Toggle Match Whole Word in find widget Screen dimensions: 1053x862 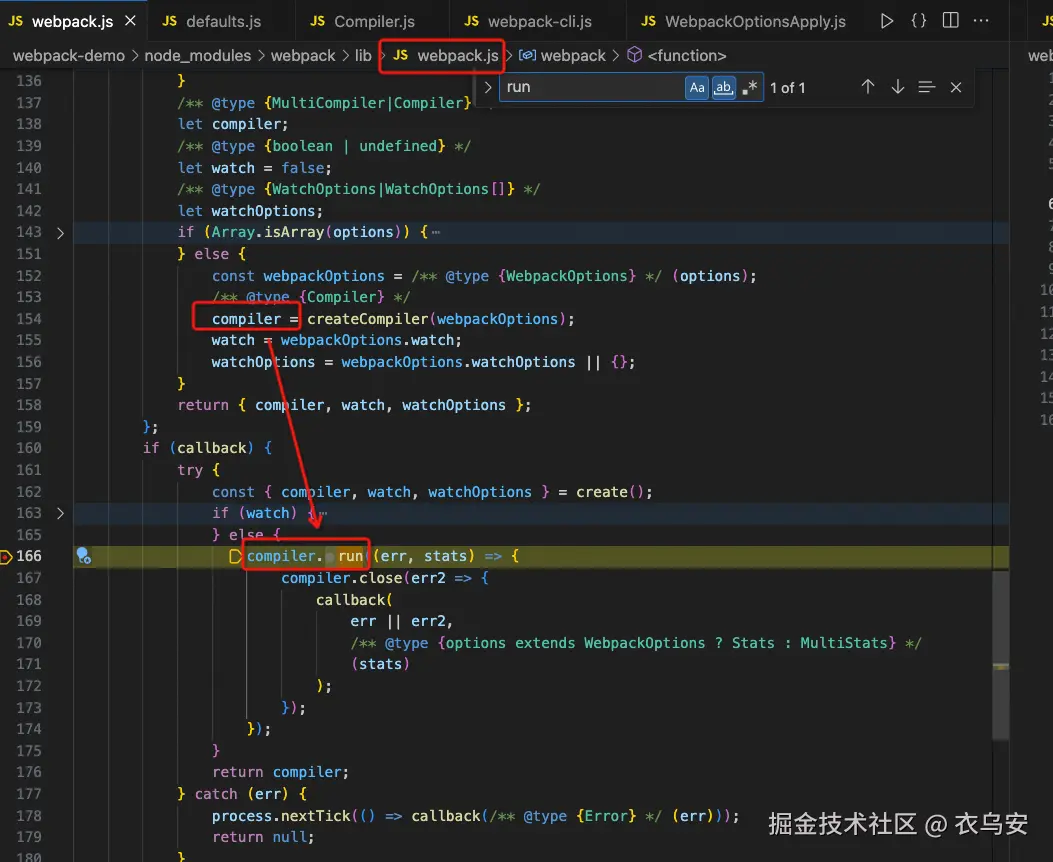(x=723, y=88)
